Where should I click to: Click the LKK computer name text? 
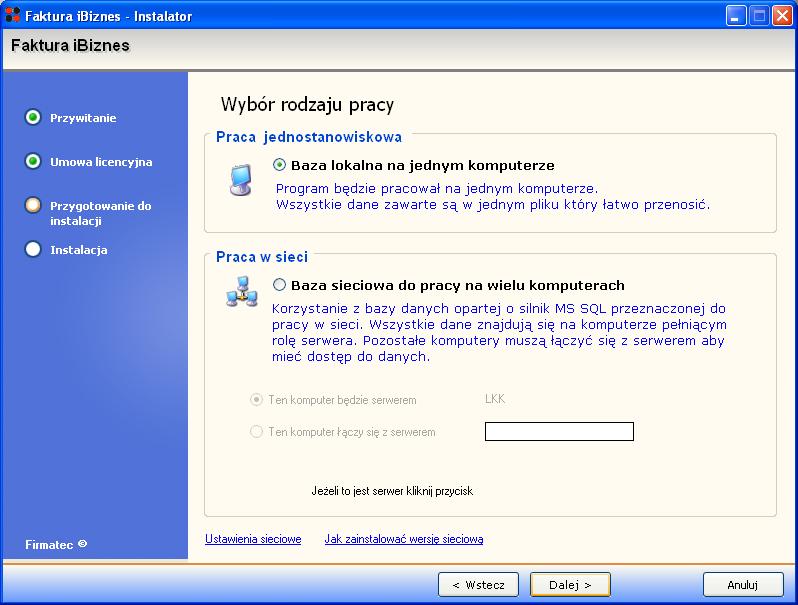pyautogui.click(x=495, y=399)
